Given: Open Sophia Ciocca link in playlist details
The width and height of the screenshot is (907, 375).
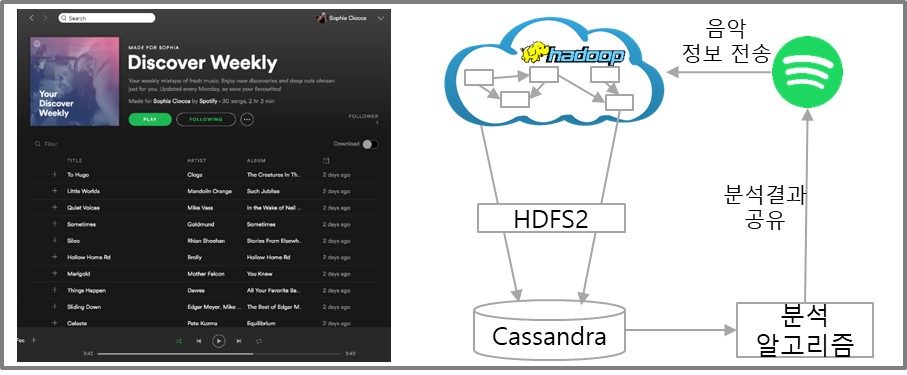Looking at the screenshot, I should pos(172,101).
